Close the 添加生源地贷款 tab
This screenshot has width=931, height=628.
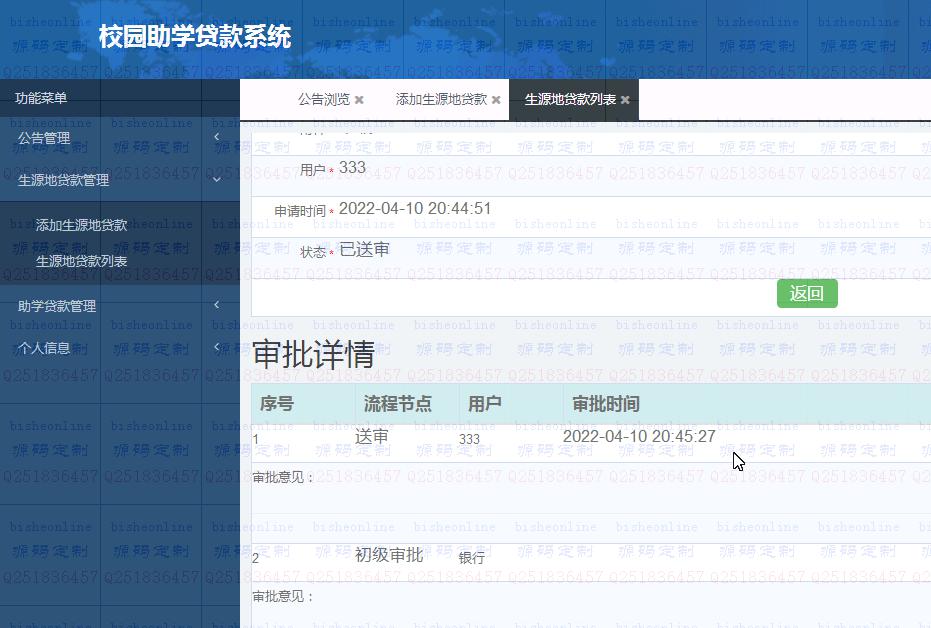pos(496,100)
